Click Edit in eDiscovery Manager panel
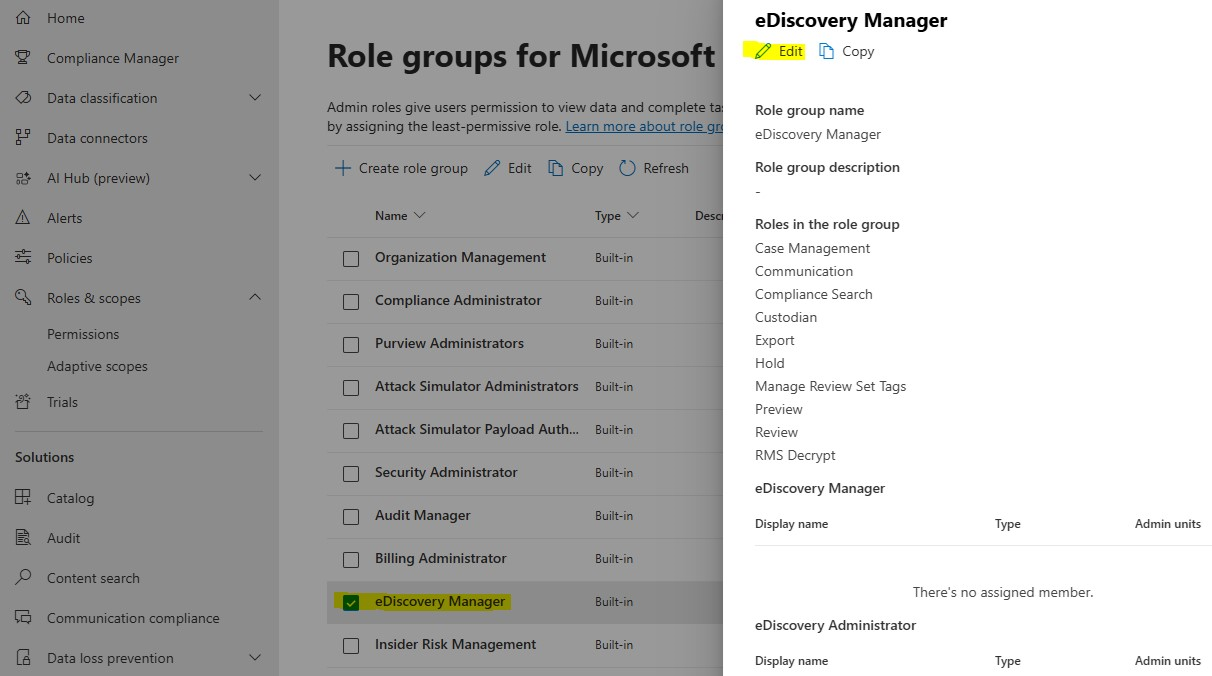 pos(779,51)
